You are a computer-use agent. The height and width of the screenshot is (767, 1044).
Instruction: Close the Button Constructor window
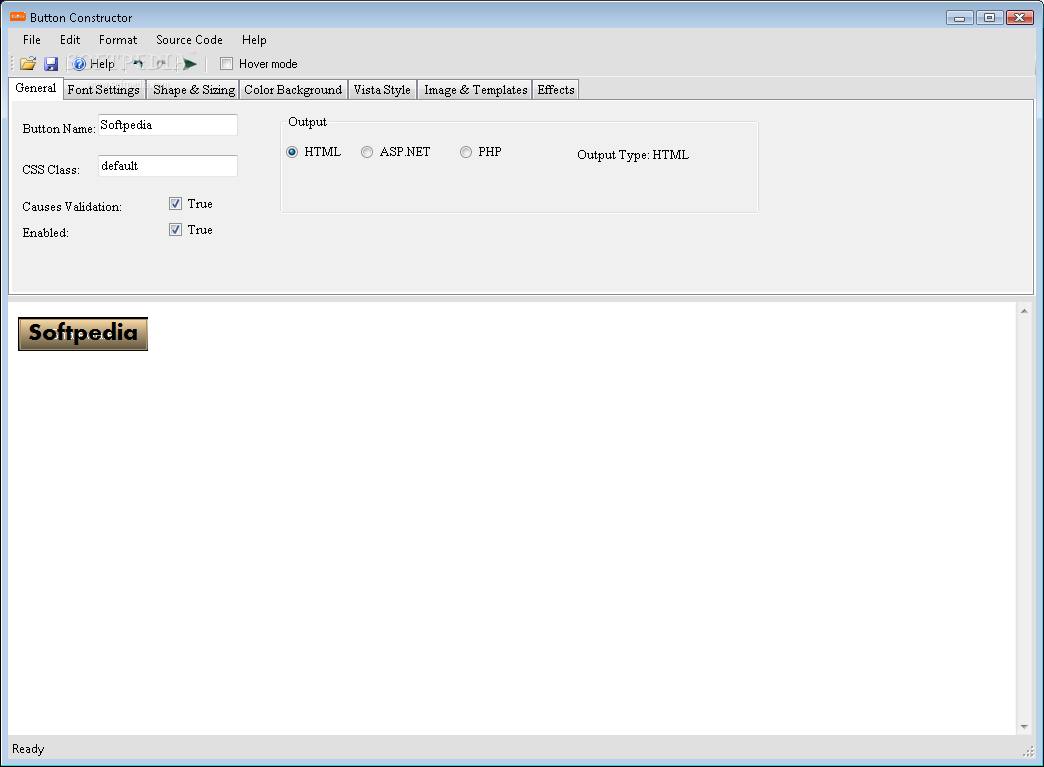(1019, 18)
